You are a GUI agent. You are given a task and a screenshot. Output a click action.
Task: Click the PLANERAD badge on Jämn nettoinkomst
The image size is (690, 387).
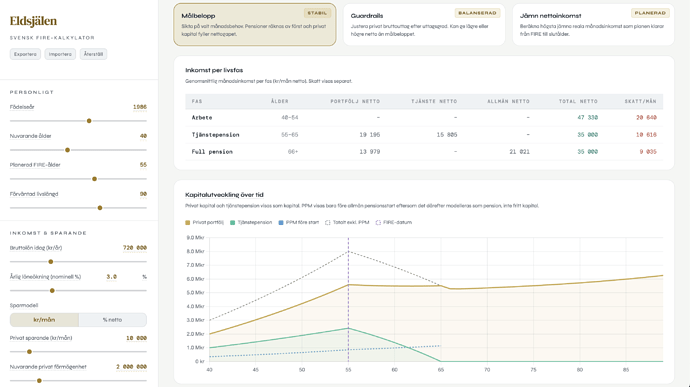click(x=650, y=13)
